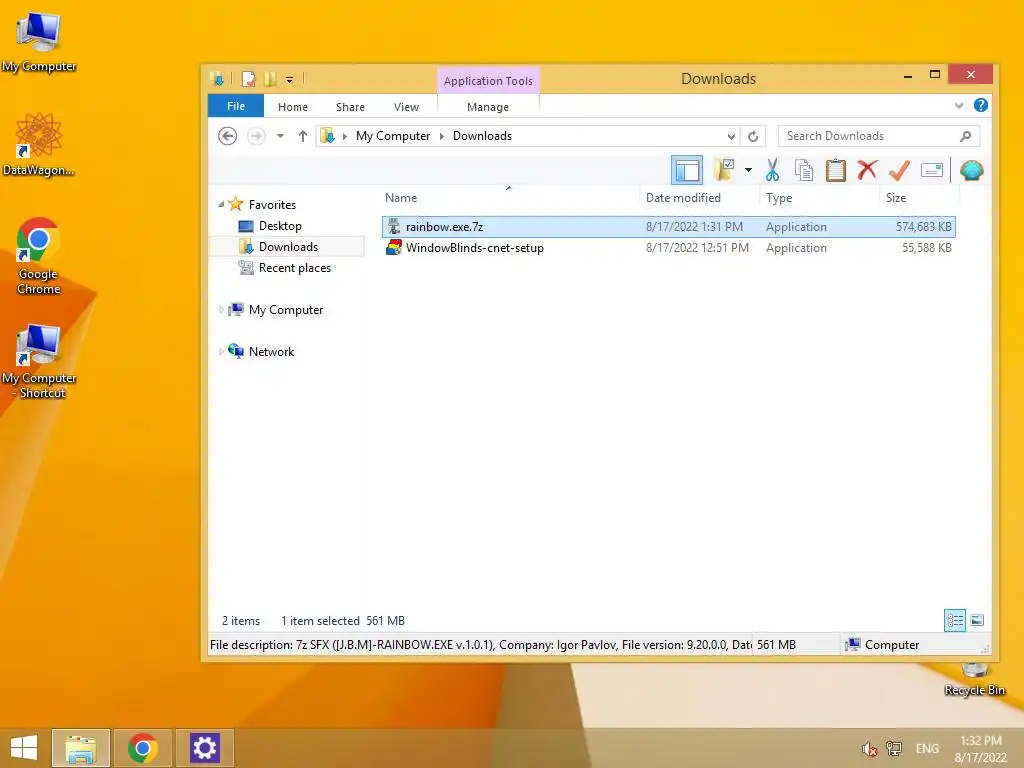Switch to Details view button
The height and width of the screenshot is (768, 1024).
(x=955, y=620)
